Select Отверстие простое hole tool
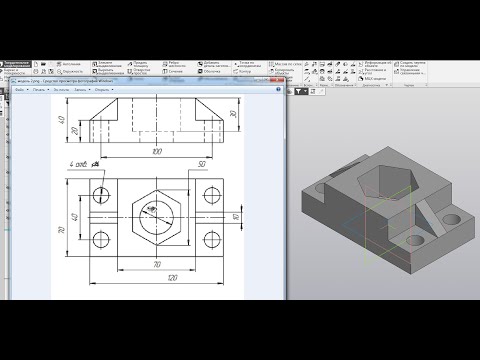Viewport: 480px width, 360px height. [x=139, y=71]
